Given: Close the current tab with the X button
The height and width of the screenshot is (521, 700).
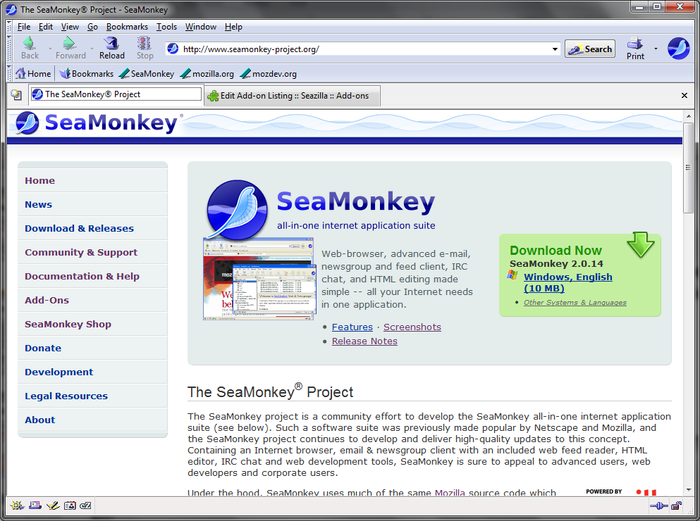Looking at the screenshot, I should [684, 95].
